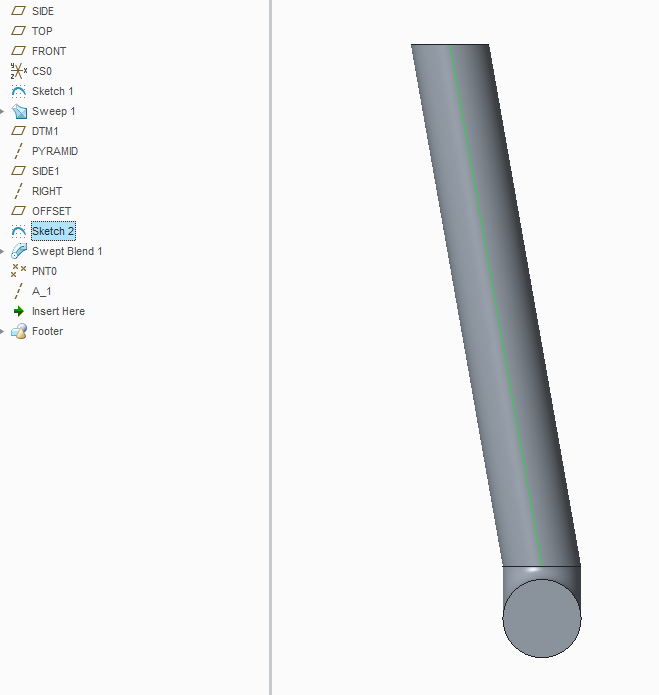The width and height of the screenshot is (659, 695).
Task: Select DTM1 in the model tree
Action: 45,131
